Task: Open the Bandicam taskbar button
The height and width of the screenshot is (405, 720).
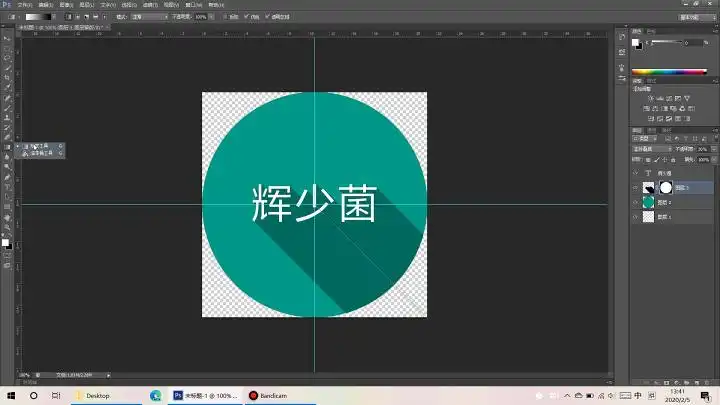Action: click(x=267, y=396)
